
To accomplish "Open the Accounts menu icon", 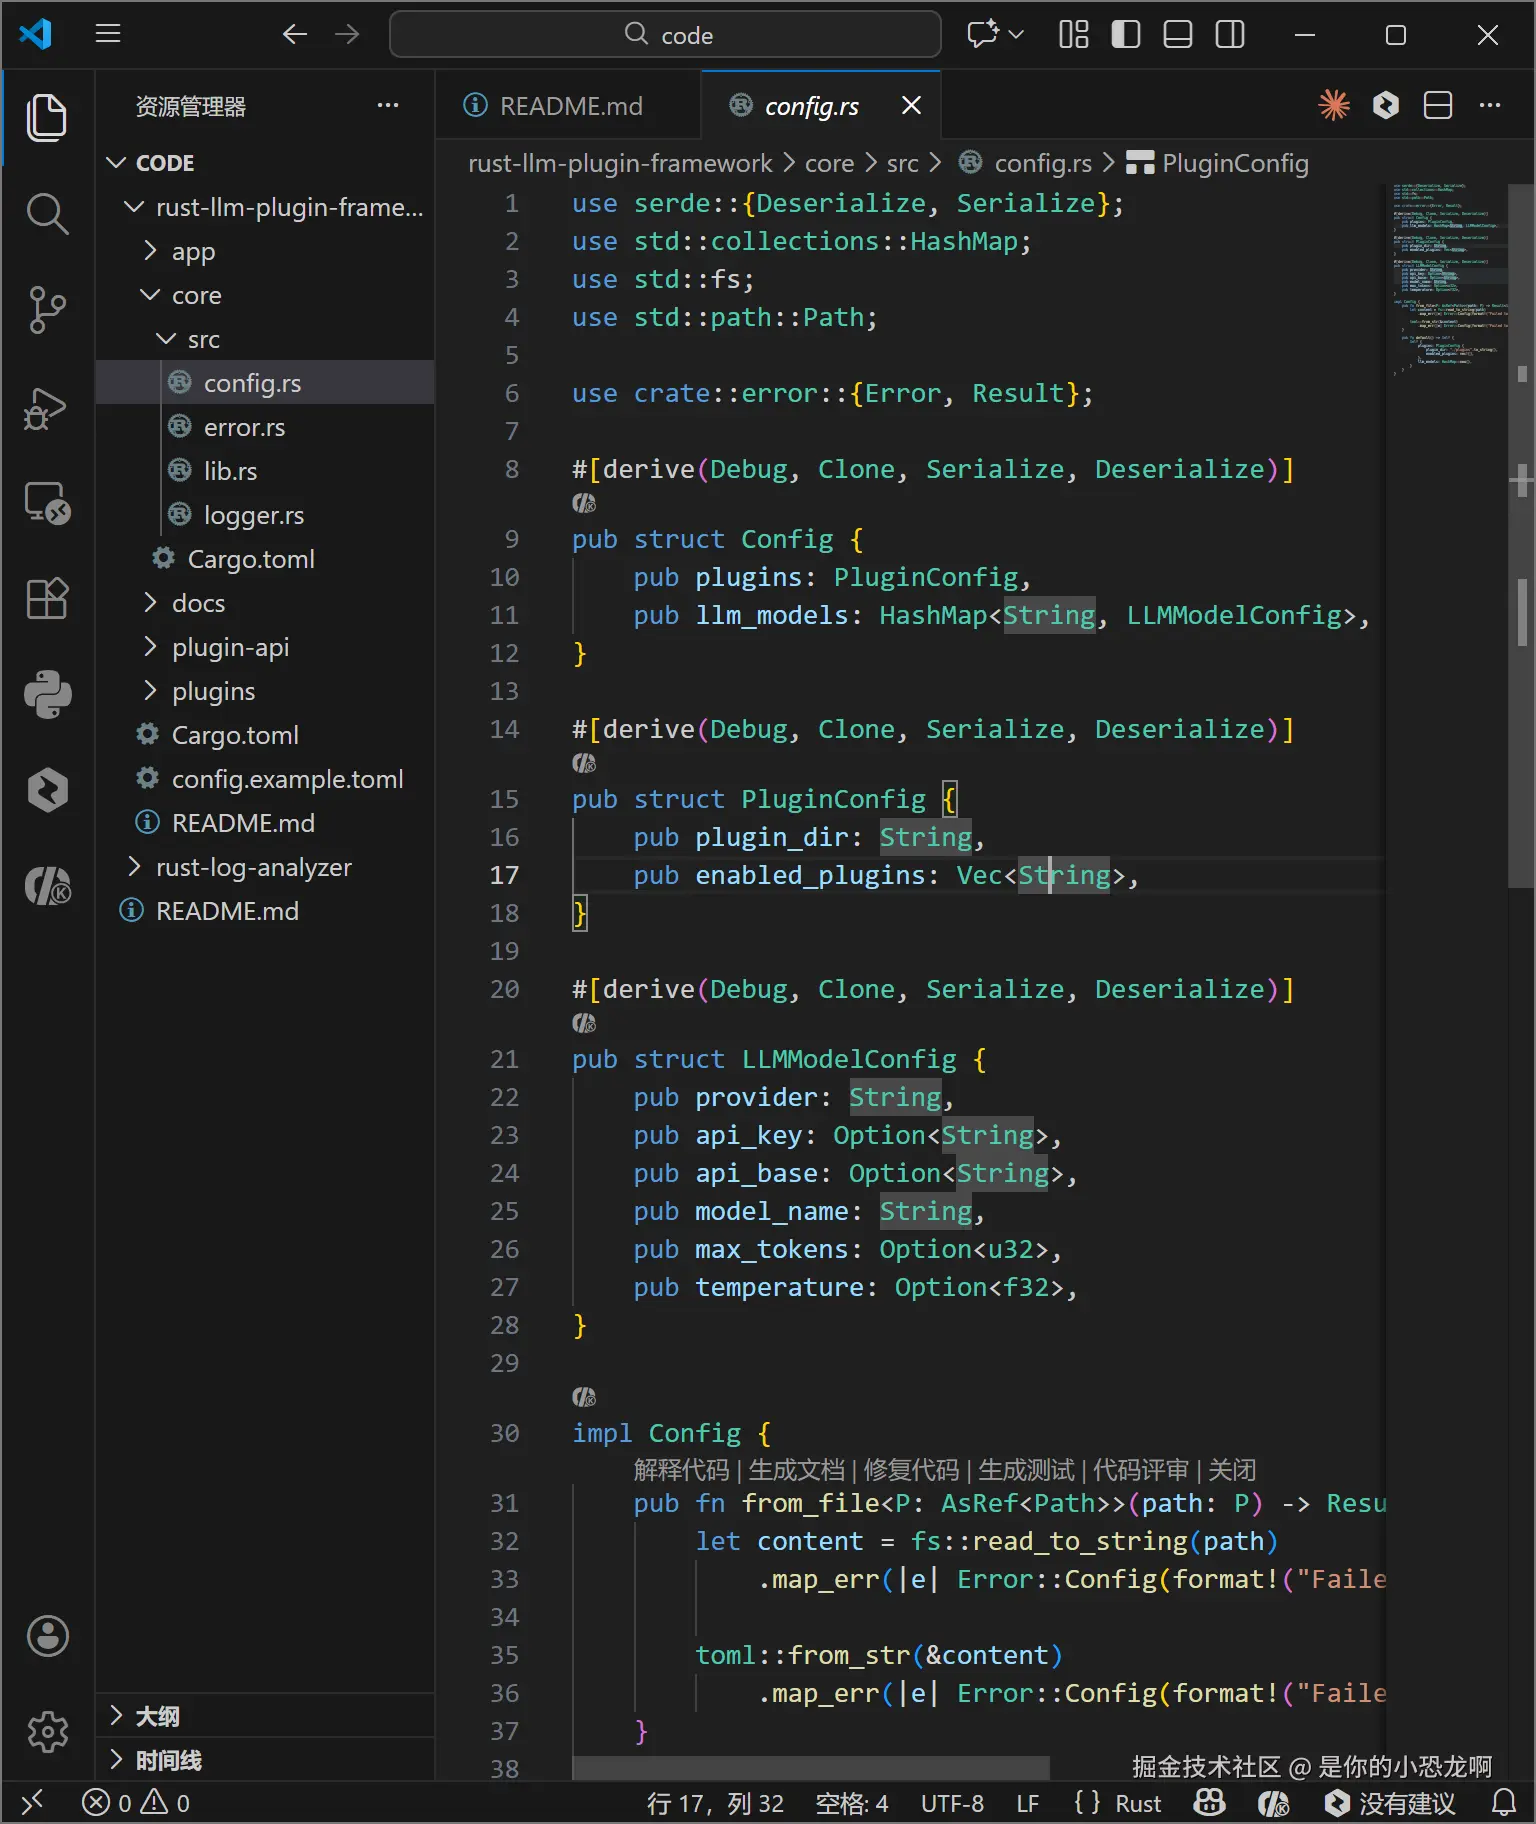I will coord(47,1636).
